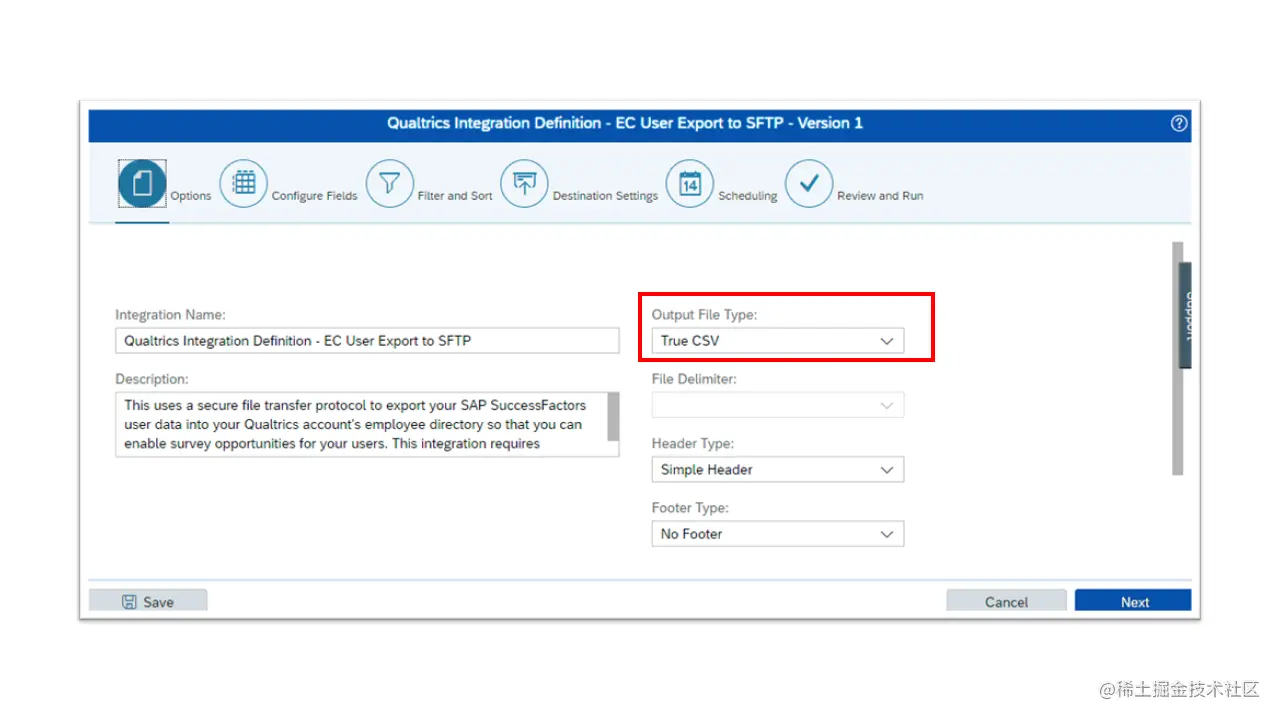
Task: Select the Scheduling step label
Action: (747, 196)
